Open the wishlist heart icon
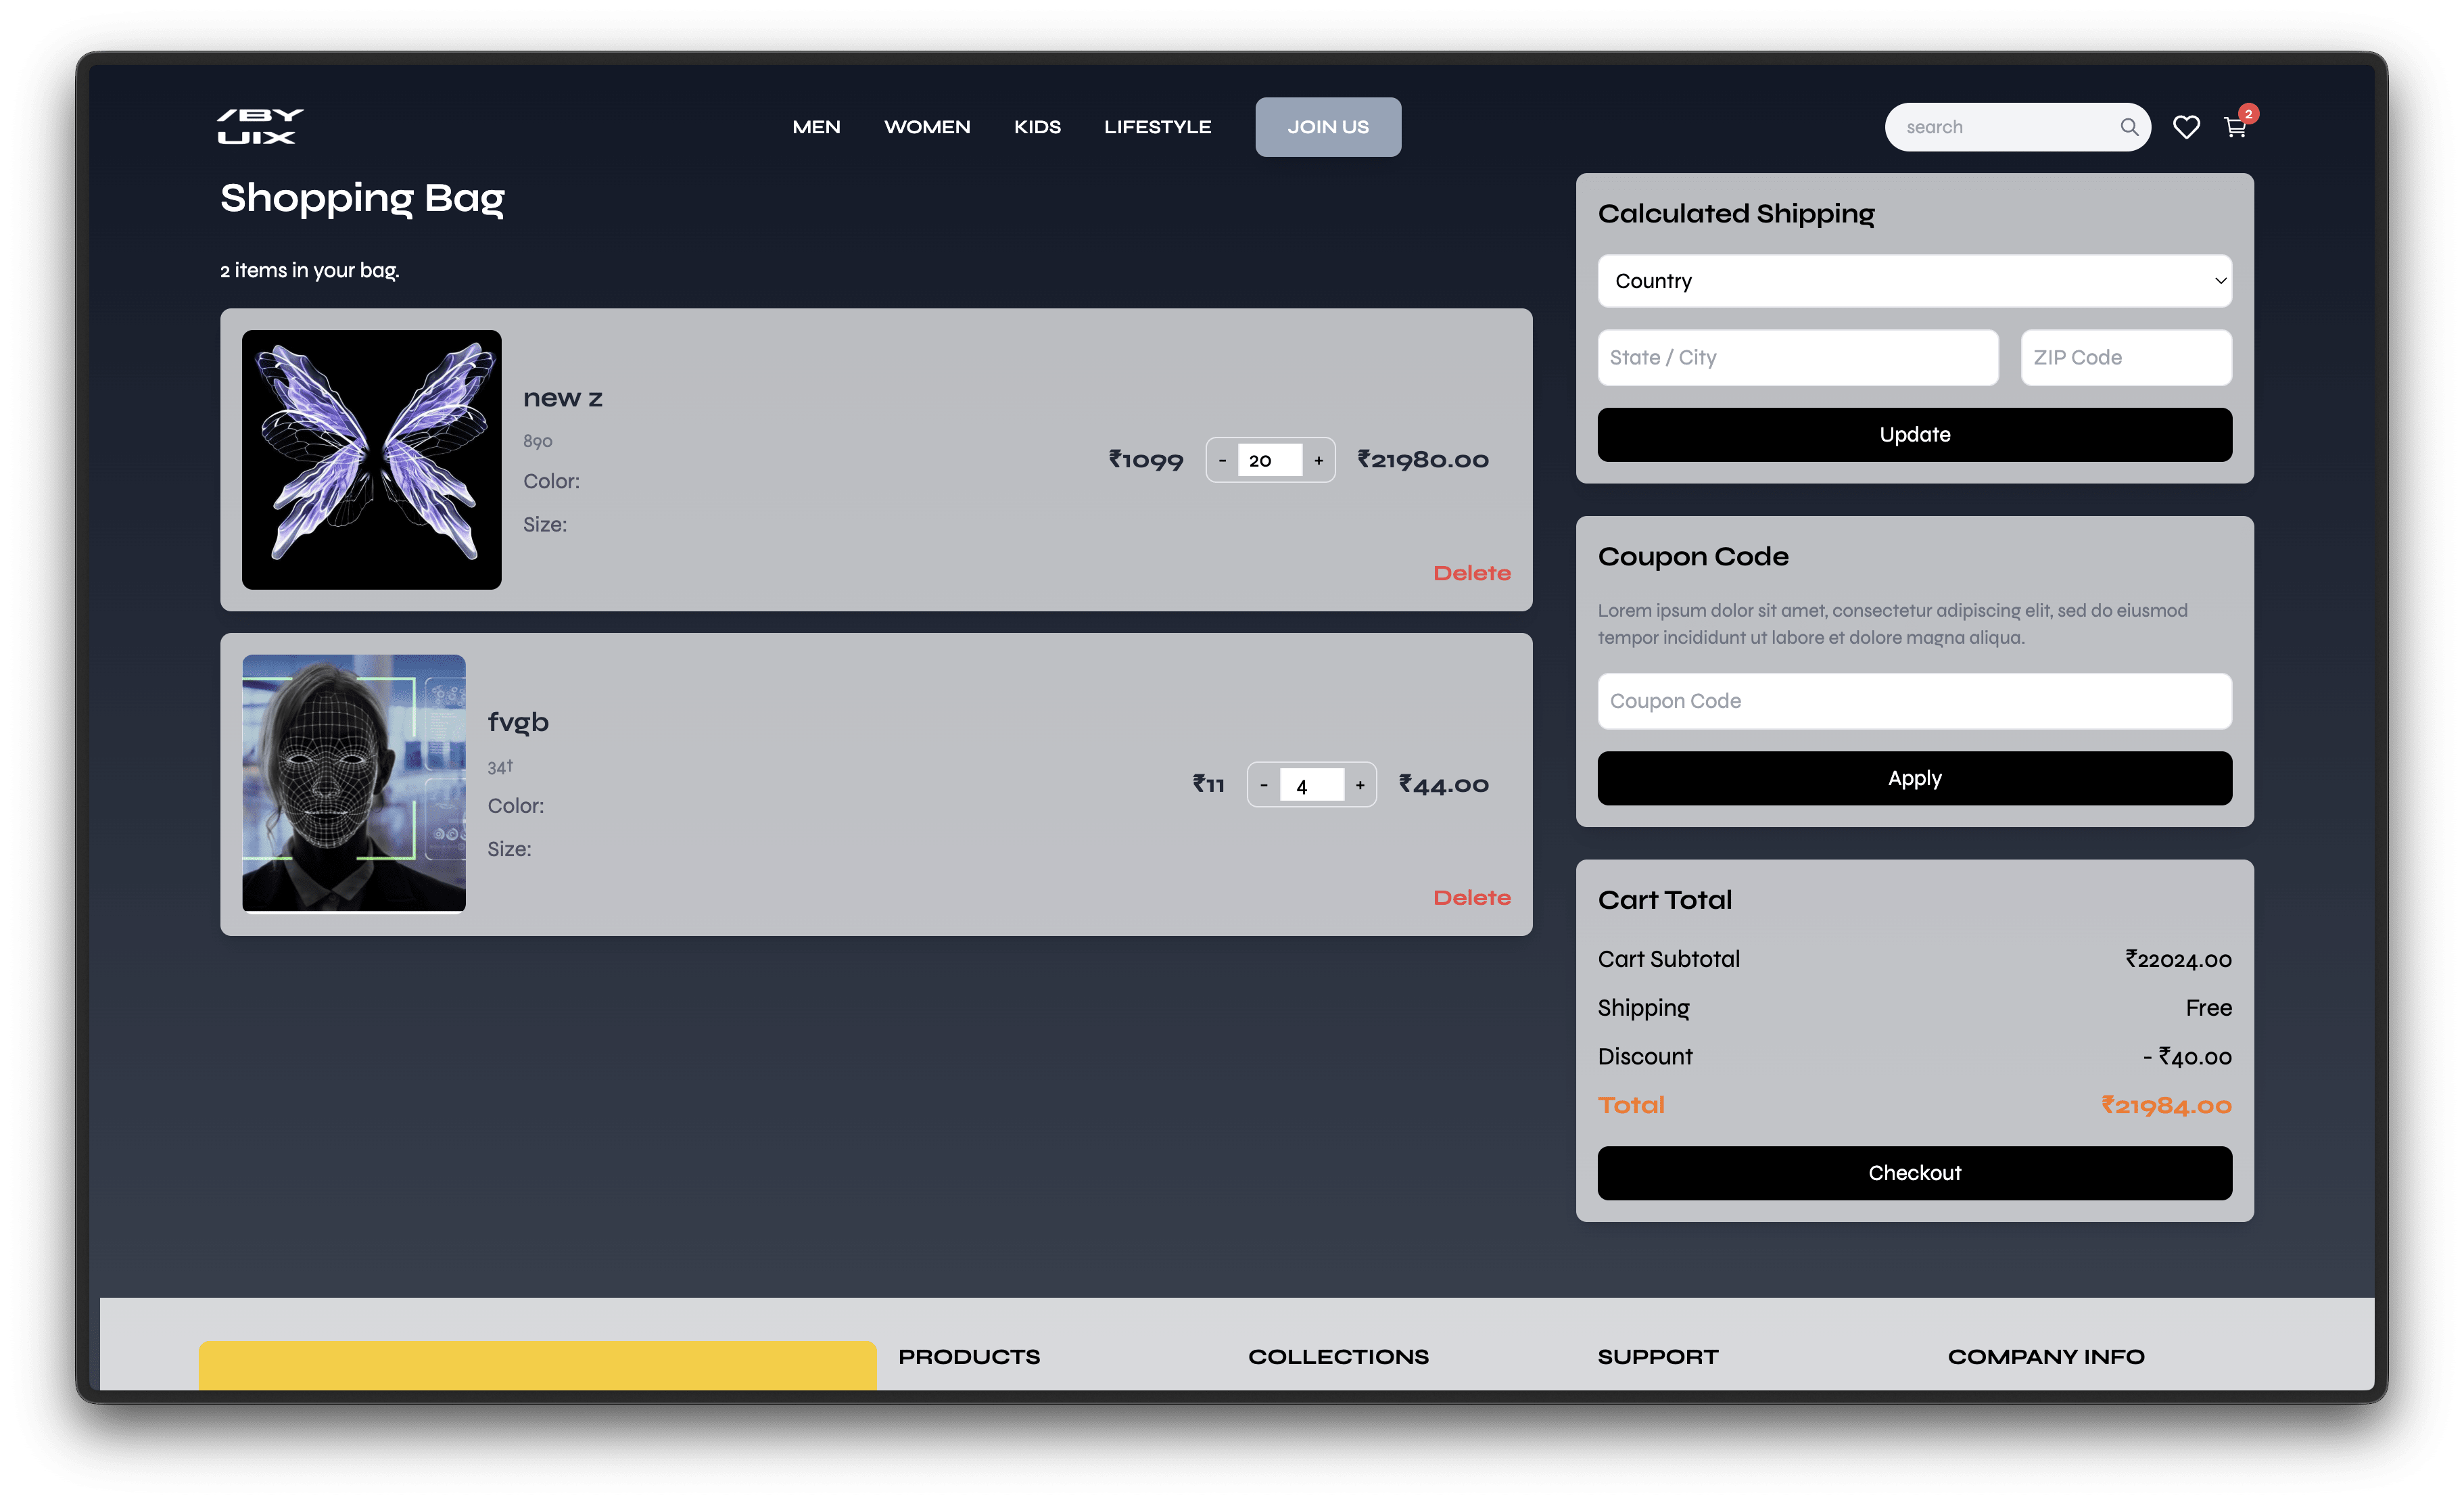Image resolution: width=2464 pixels, height=1504 pixels. pos(2186,127)
